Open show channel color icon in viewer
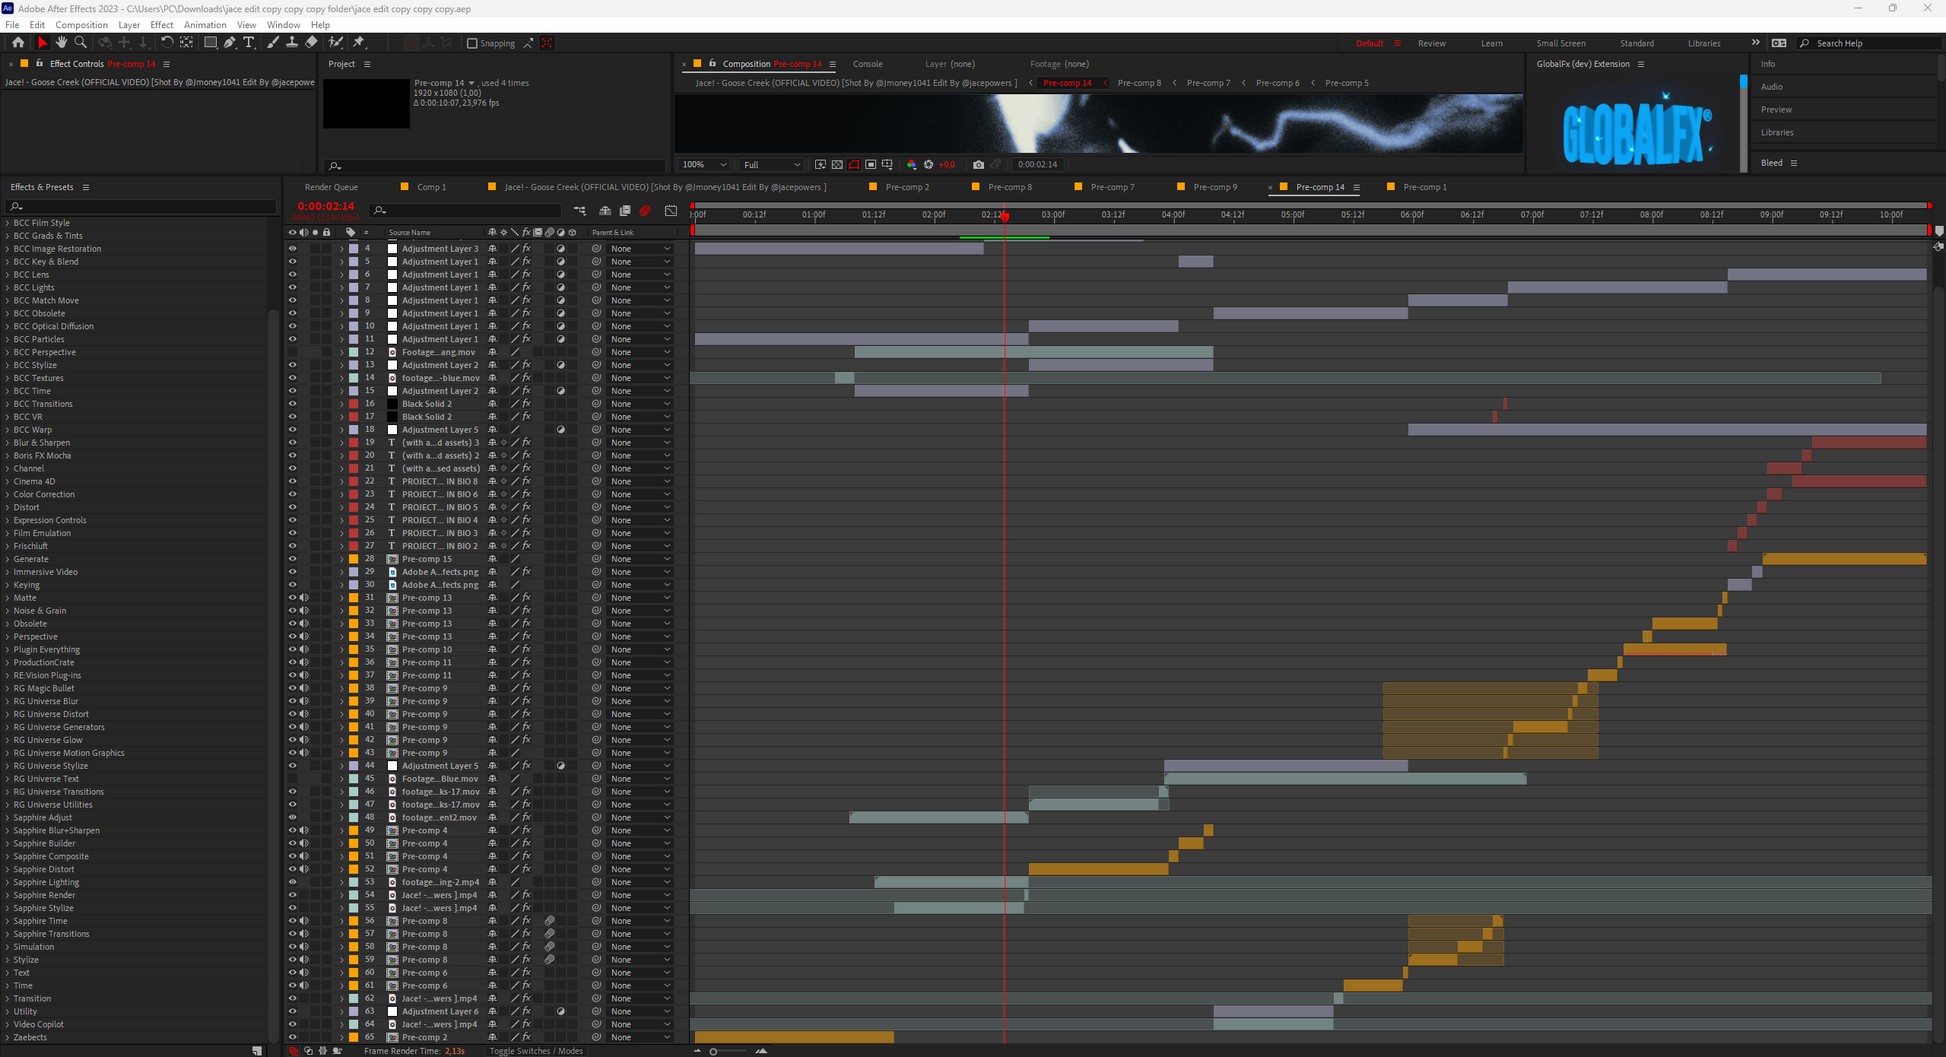The width and height of the screenshot is (1946, 1057). [x=911, y=165]
